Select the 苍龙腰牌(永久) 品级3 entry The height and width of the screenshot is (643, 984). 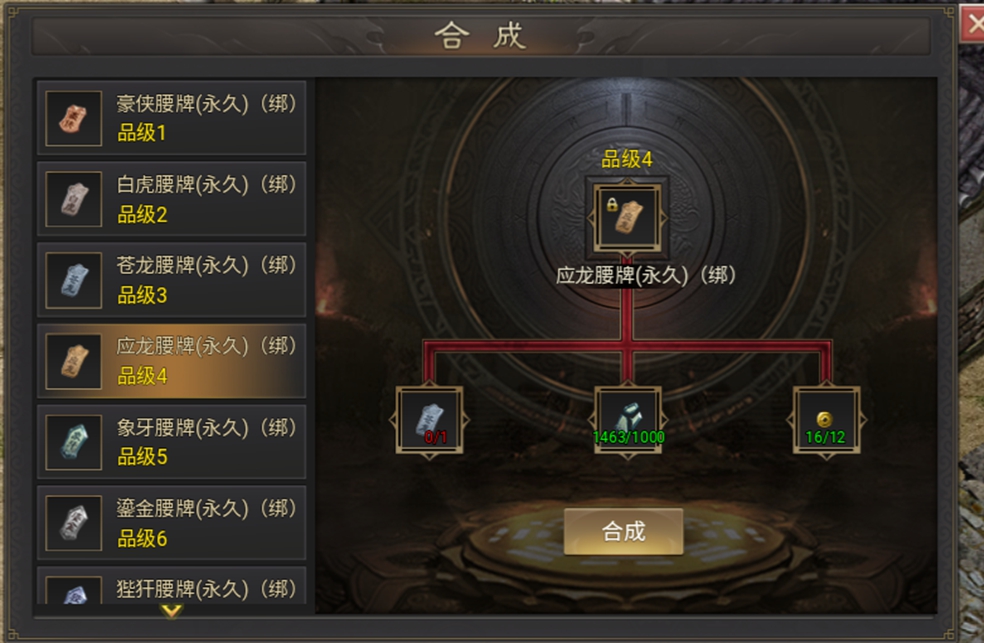[171, 280]
